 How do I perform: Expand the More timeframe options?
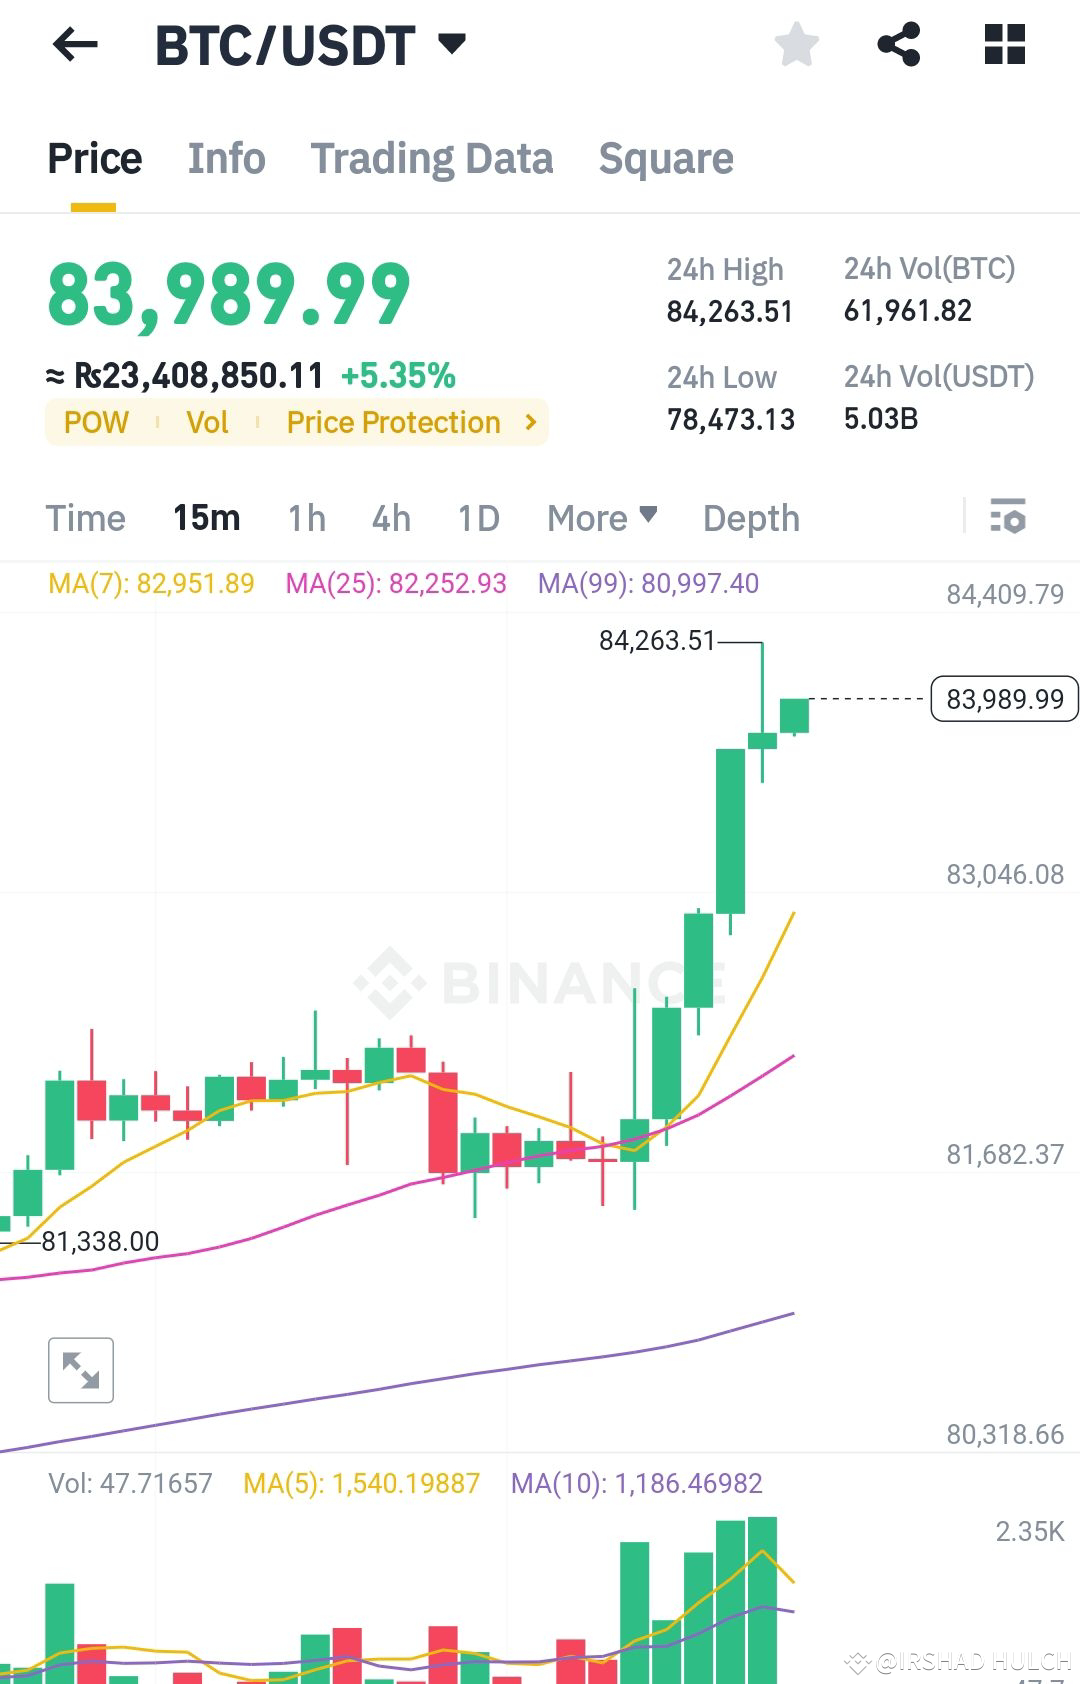[x=600, y=518]
